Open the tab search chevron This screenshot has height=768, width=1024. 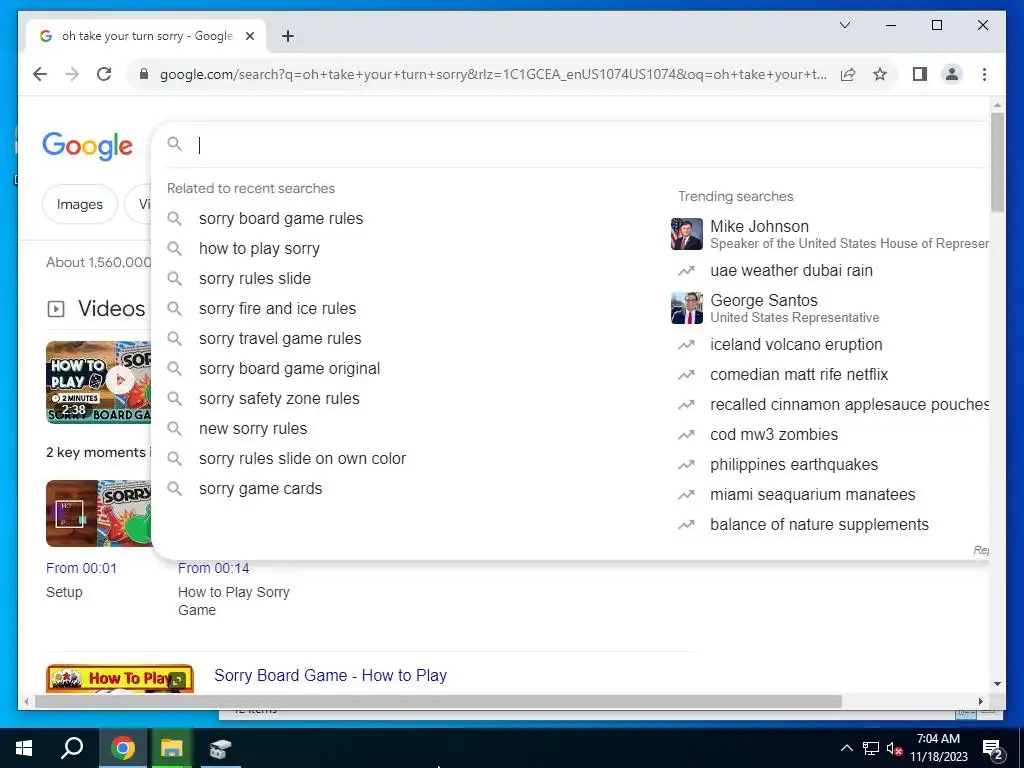844,25
